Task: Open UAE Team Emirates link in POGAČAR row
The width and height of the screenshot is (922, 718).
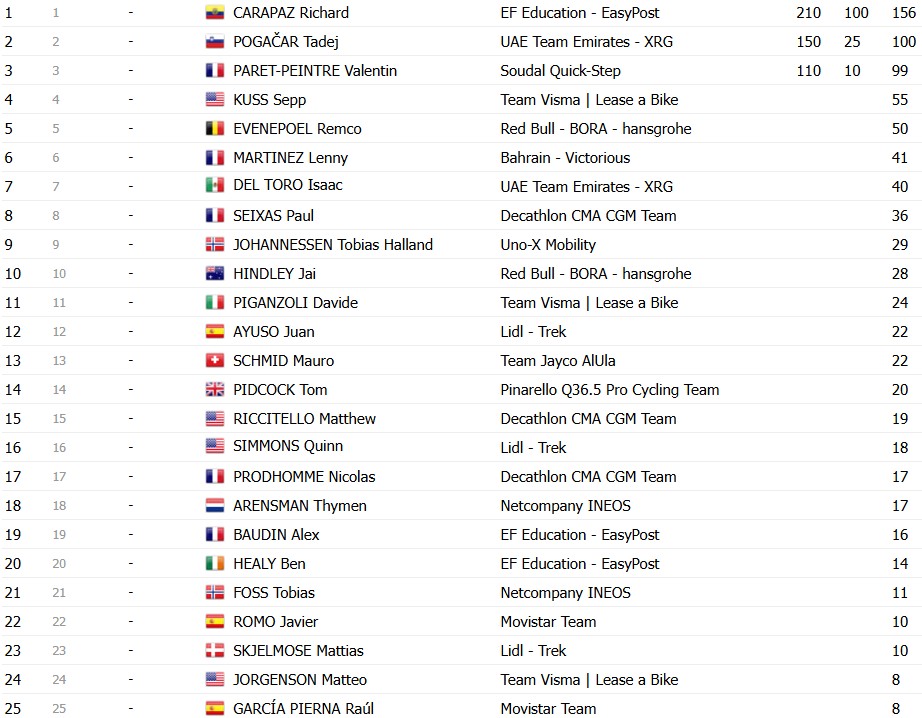Action: (x=587, y=42)
